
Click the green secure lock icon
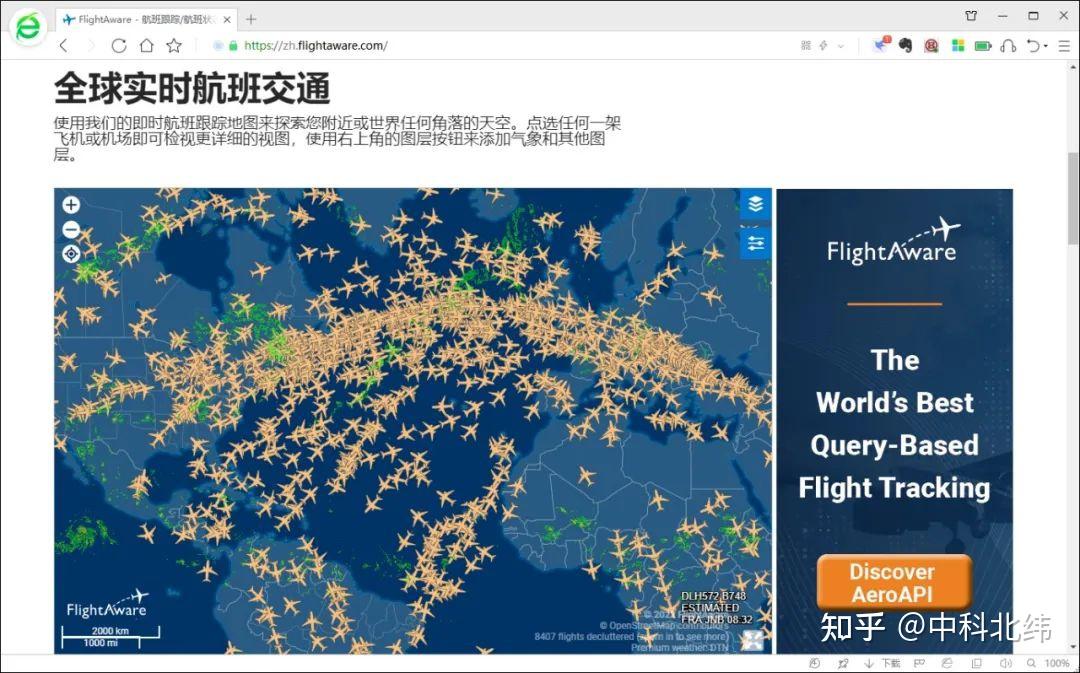pos(233,45)
